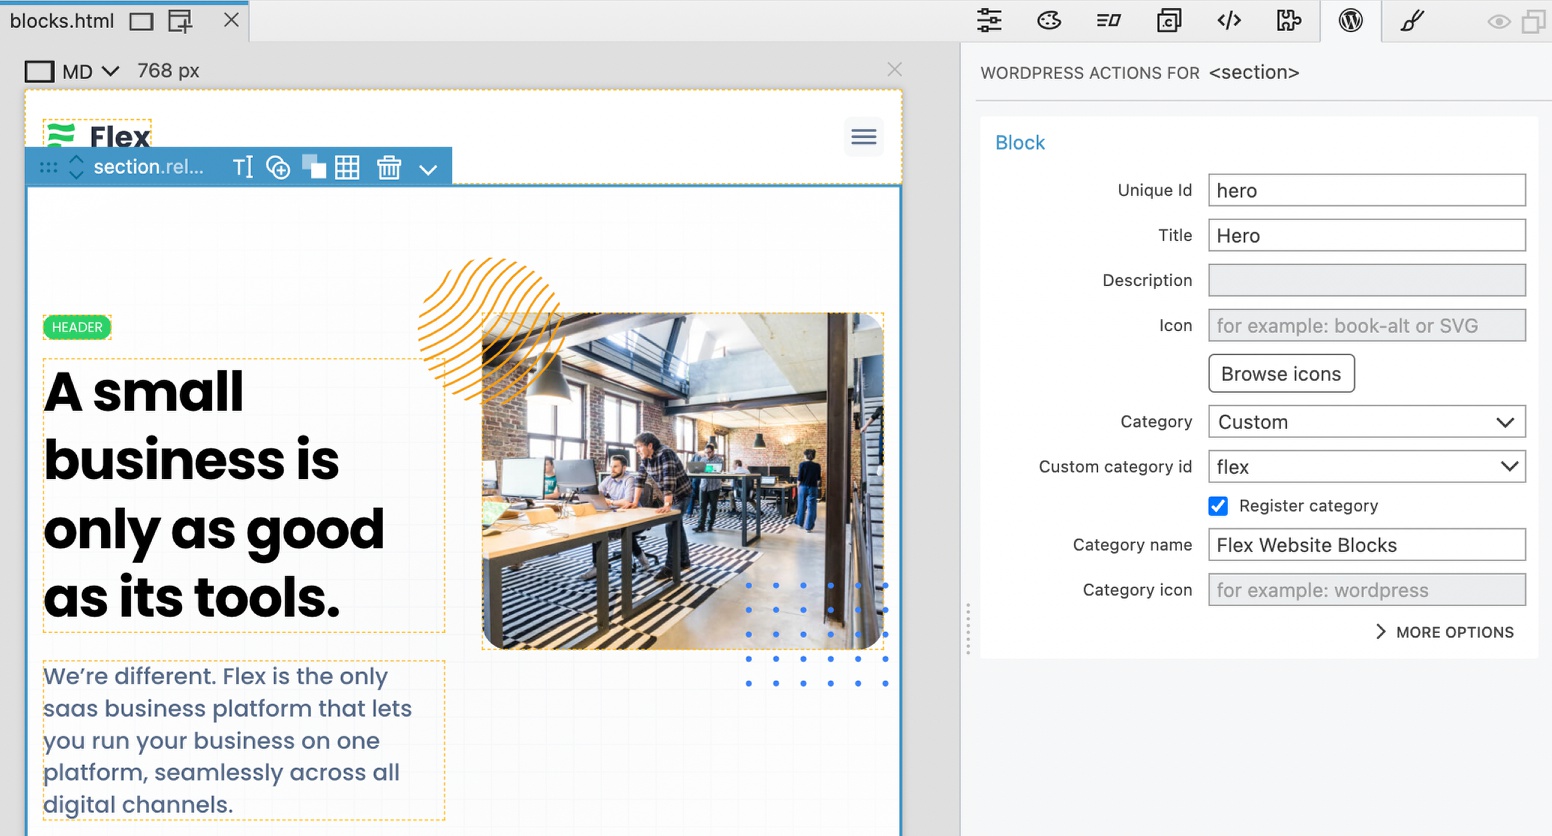Focus the empty Description field
The height and width of the screenshot is (836, 1552).
coord(1367,280)
